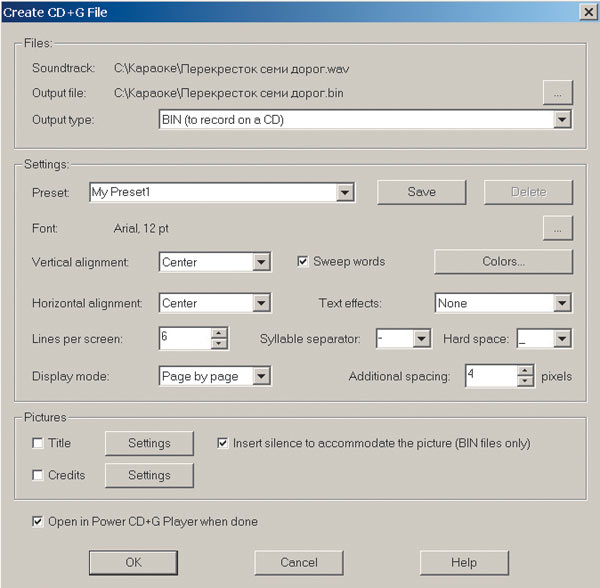Enable the Credits picture checkbox

coord(38,475)
